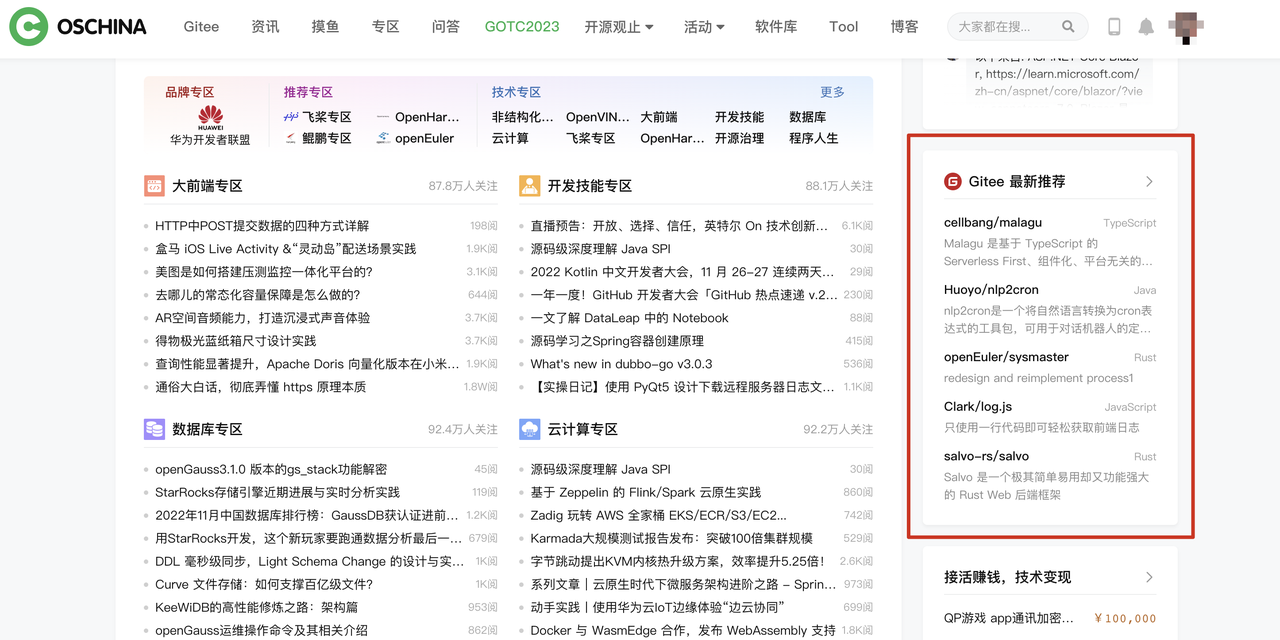1280x640 pixels.
Task: Click the search magnifier icon
Action: [x=1068, y=27]
